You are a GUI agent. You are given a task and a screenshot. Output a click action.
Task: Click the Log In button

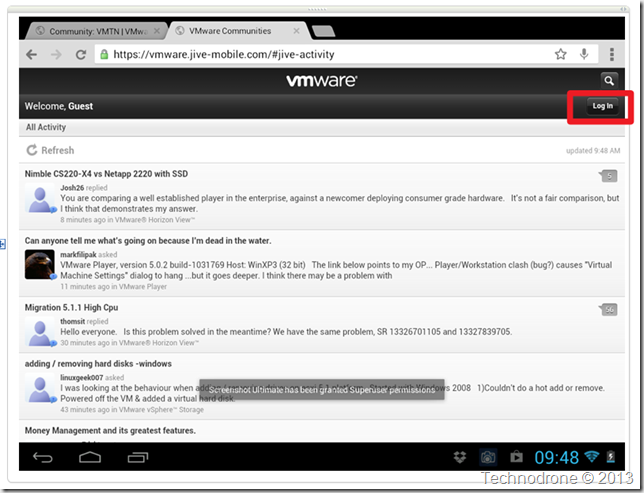(x=602, y=106)
